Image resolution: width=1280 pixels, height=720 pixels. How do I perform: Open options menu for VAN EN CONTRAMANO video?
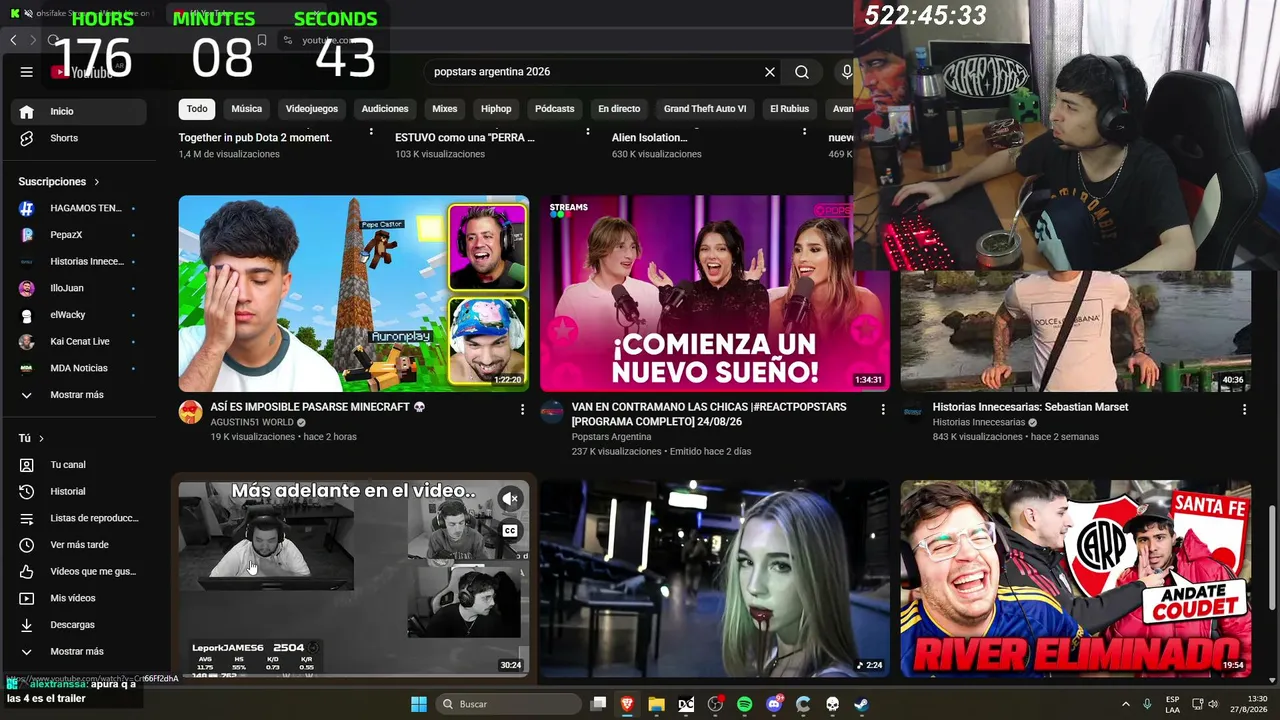coord(883,409)
